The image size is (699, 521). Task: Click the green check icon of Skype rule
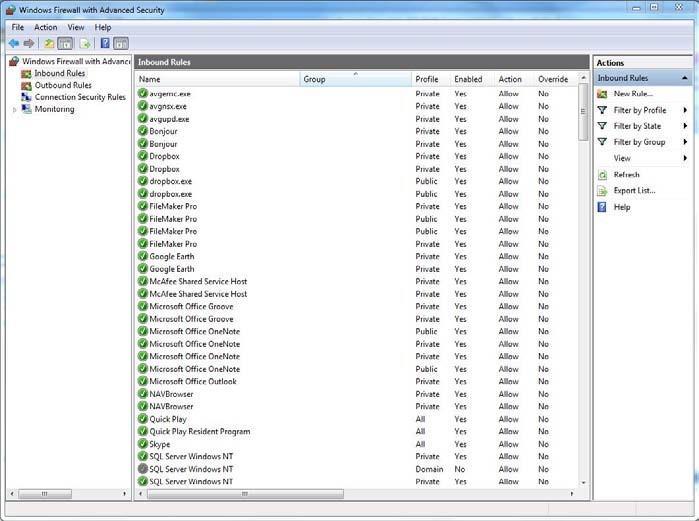pyautogui.click(x=143, y=444)
